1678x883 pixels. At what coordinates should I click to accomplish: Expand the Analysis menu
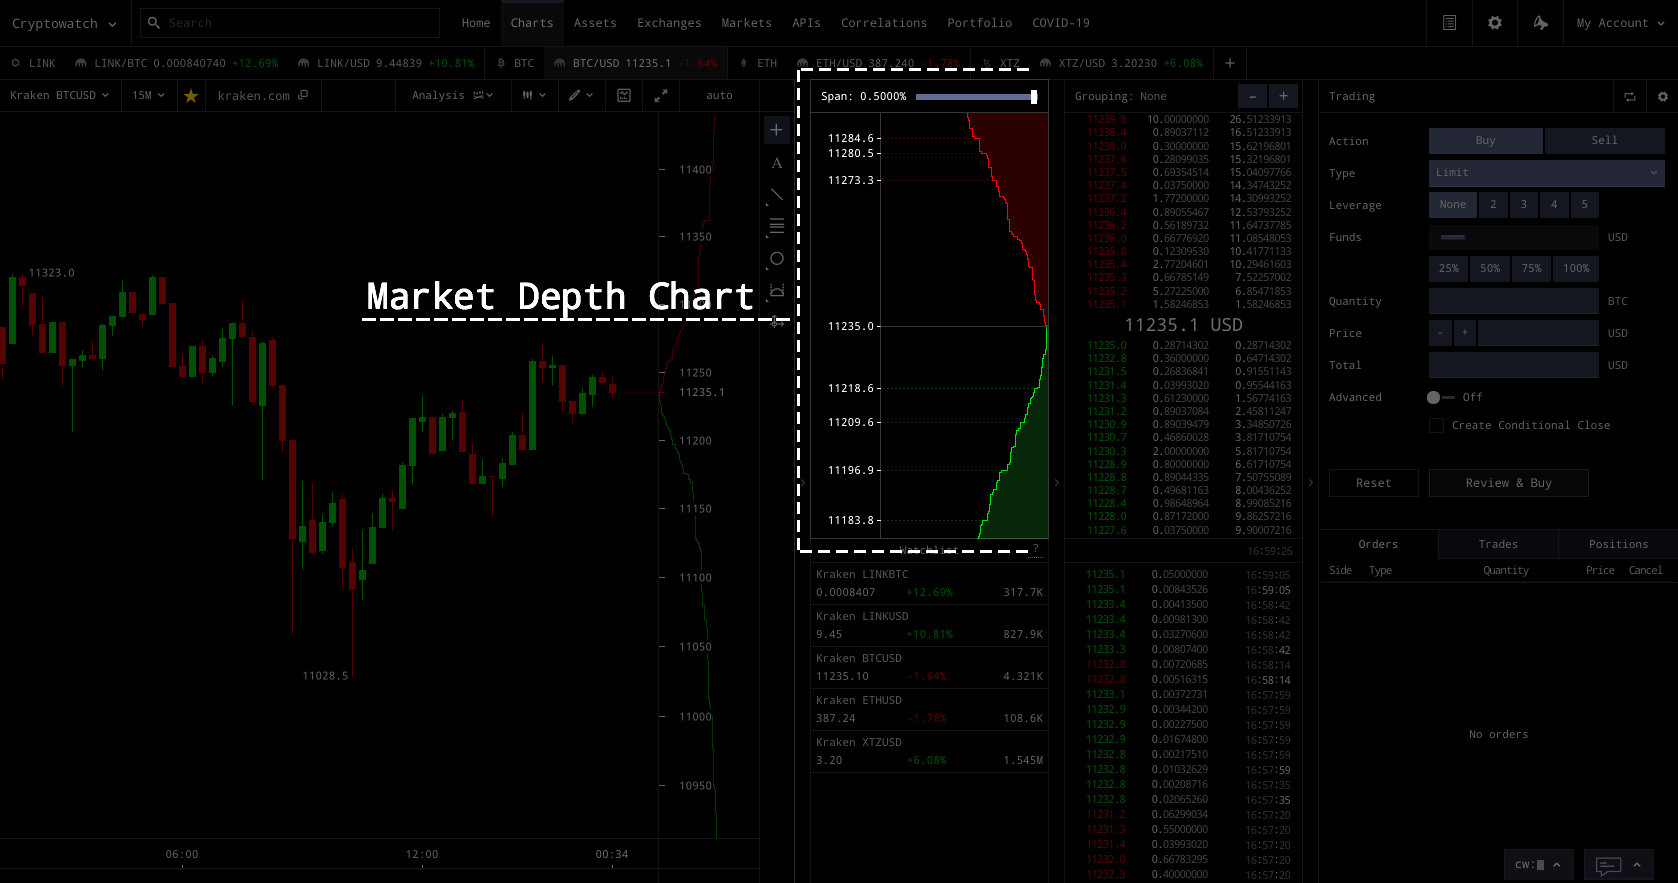click(x=452, y=96)
